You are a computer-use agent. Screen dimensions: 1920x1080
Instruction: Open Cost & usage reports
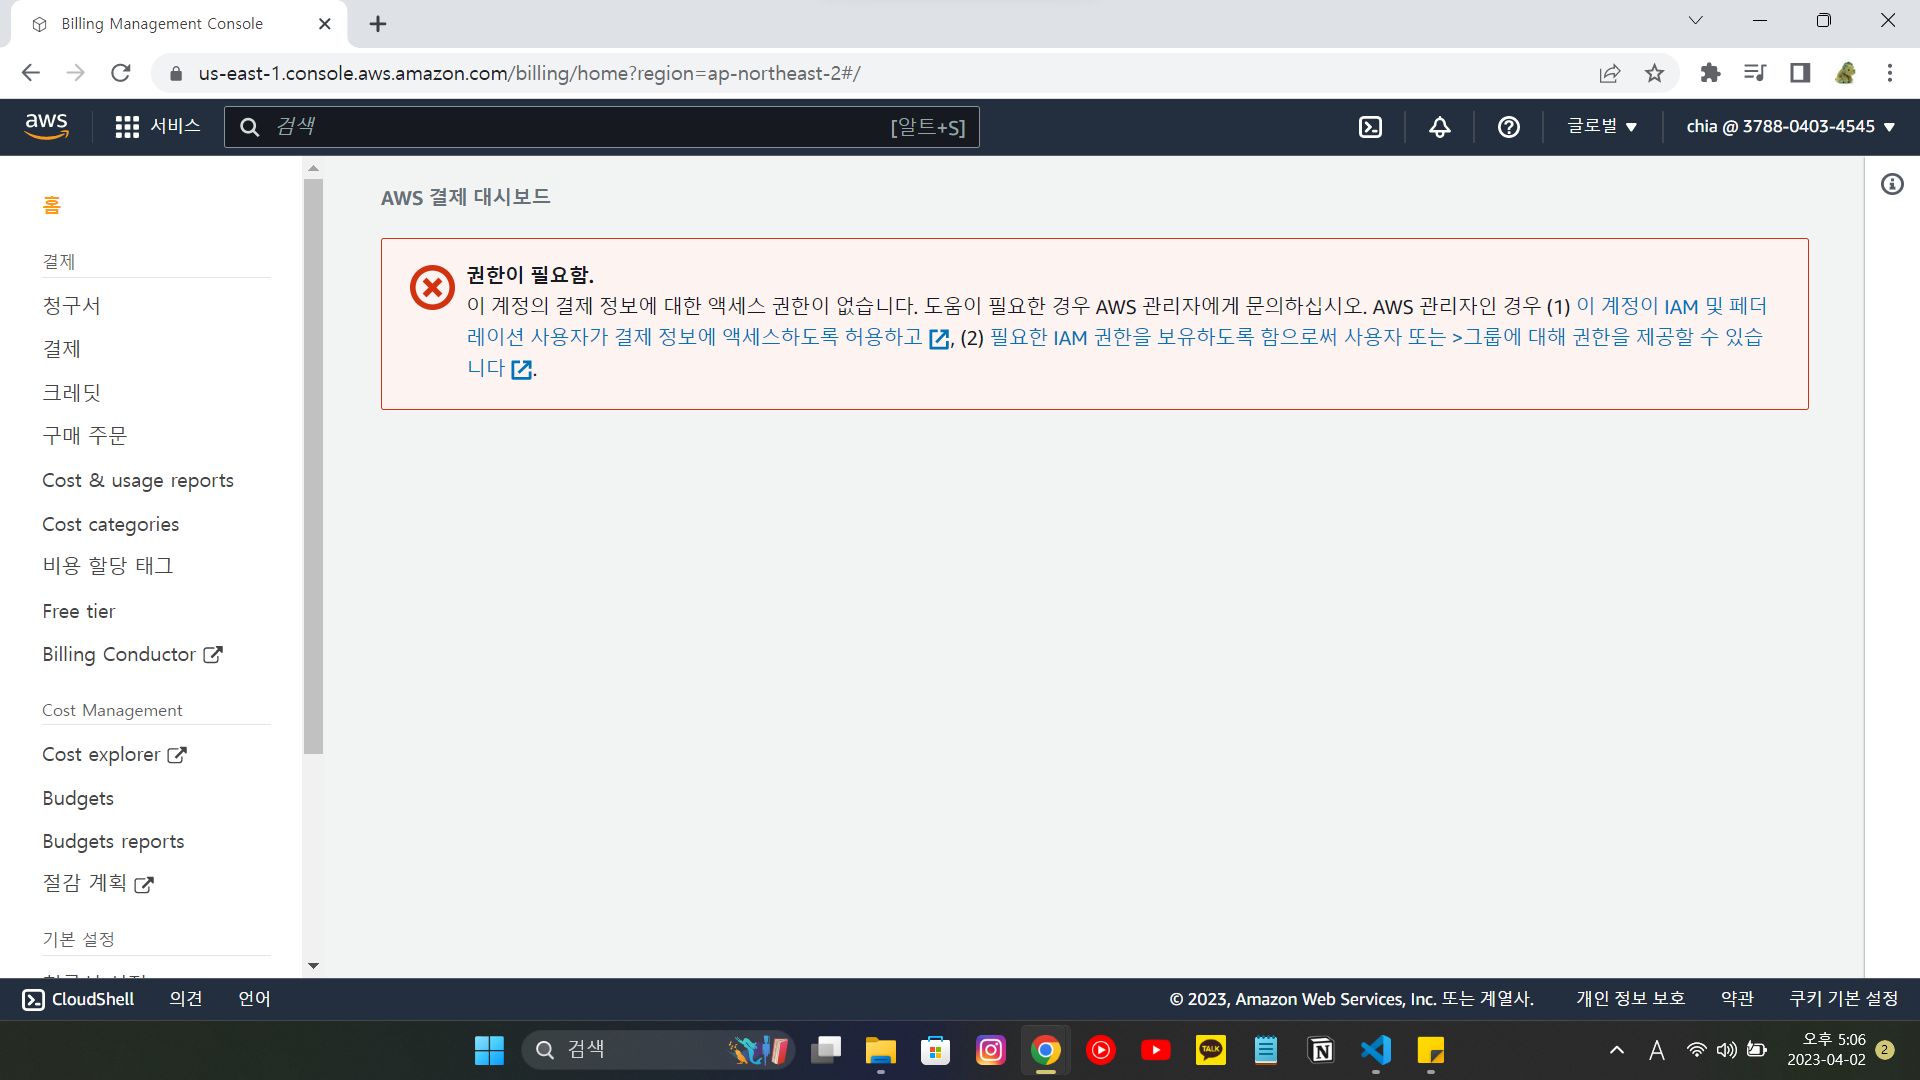(x=138, y=481)
